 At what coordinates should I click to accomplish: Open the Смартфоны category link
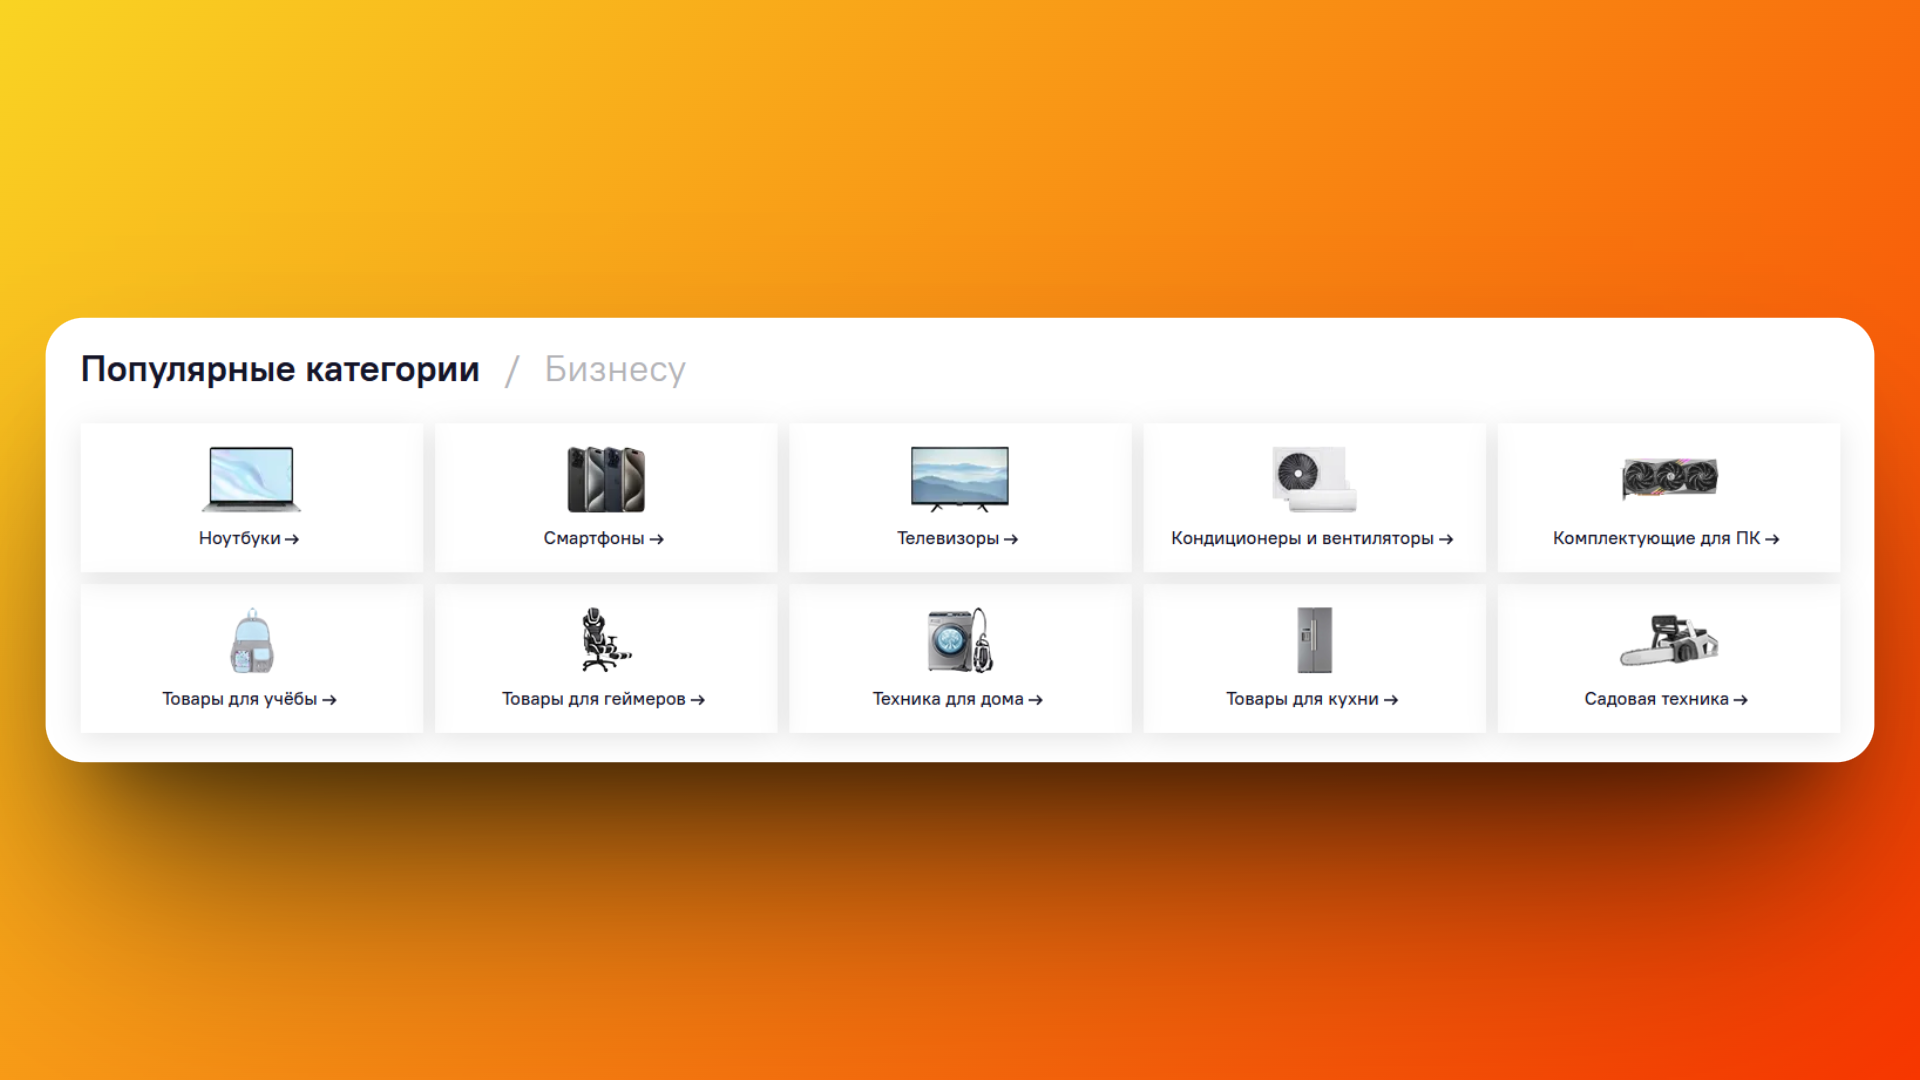(x=603, y=538)
